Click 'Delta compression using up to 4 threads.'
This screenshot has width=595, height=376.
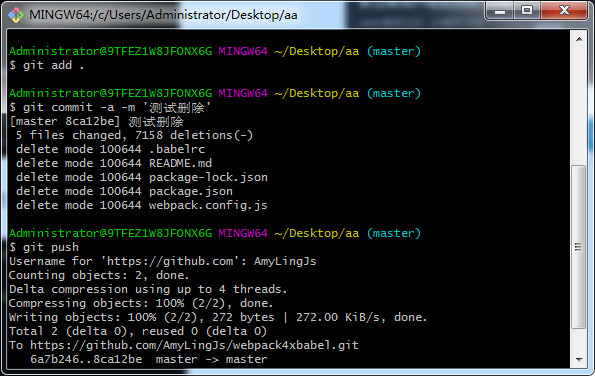coord(148,289)
